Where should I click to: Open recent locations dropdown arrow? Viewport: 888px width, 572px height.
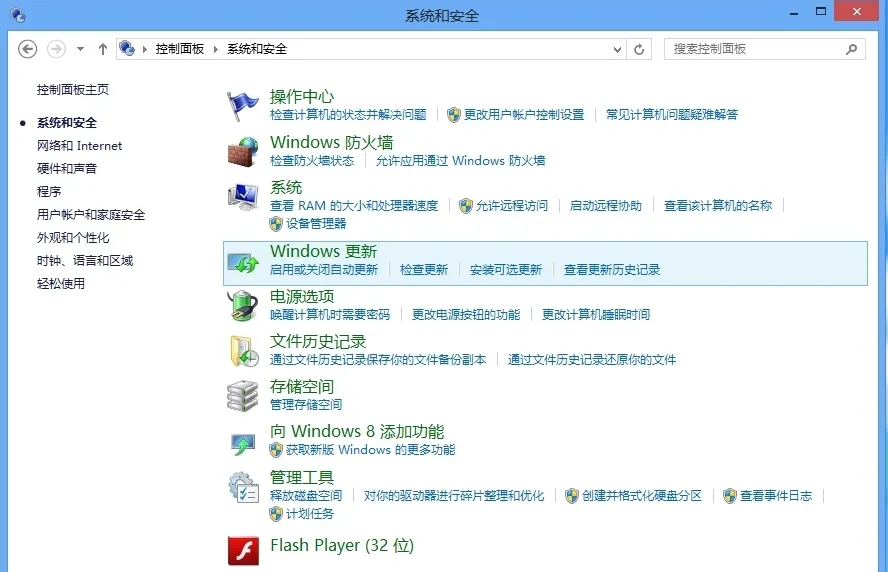80,49
